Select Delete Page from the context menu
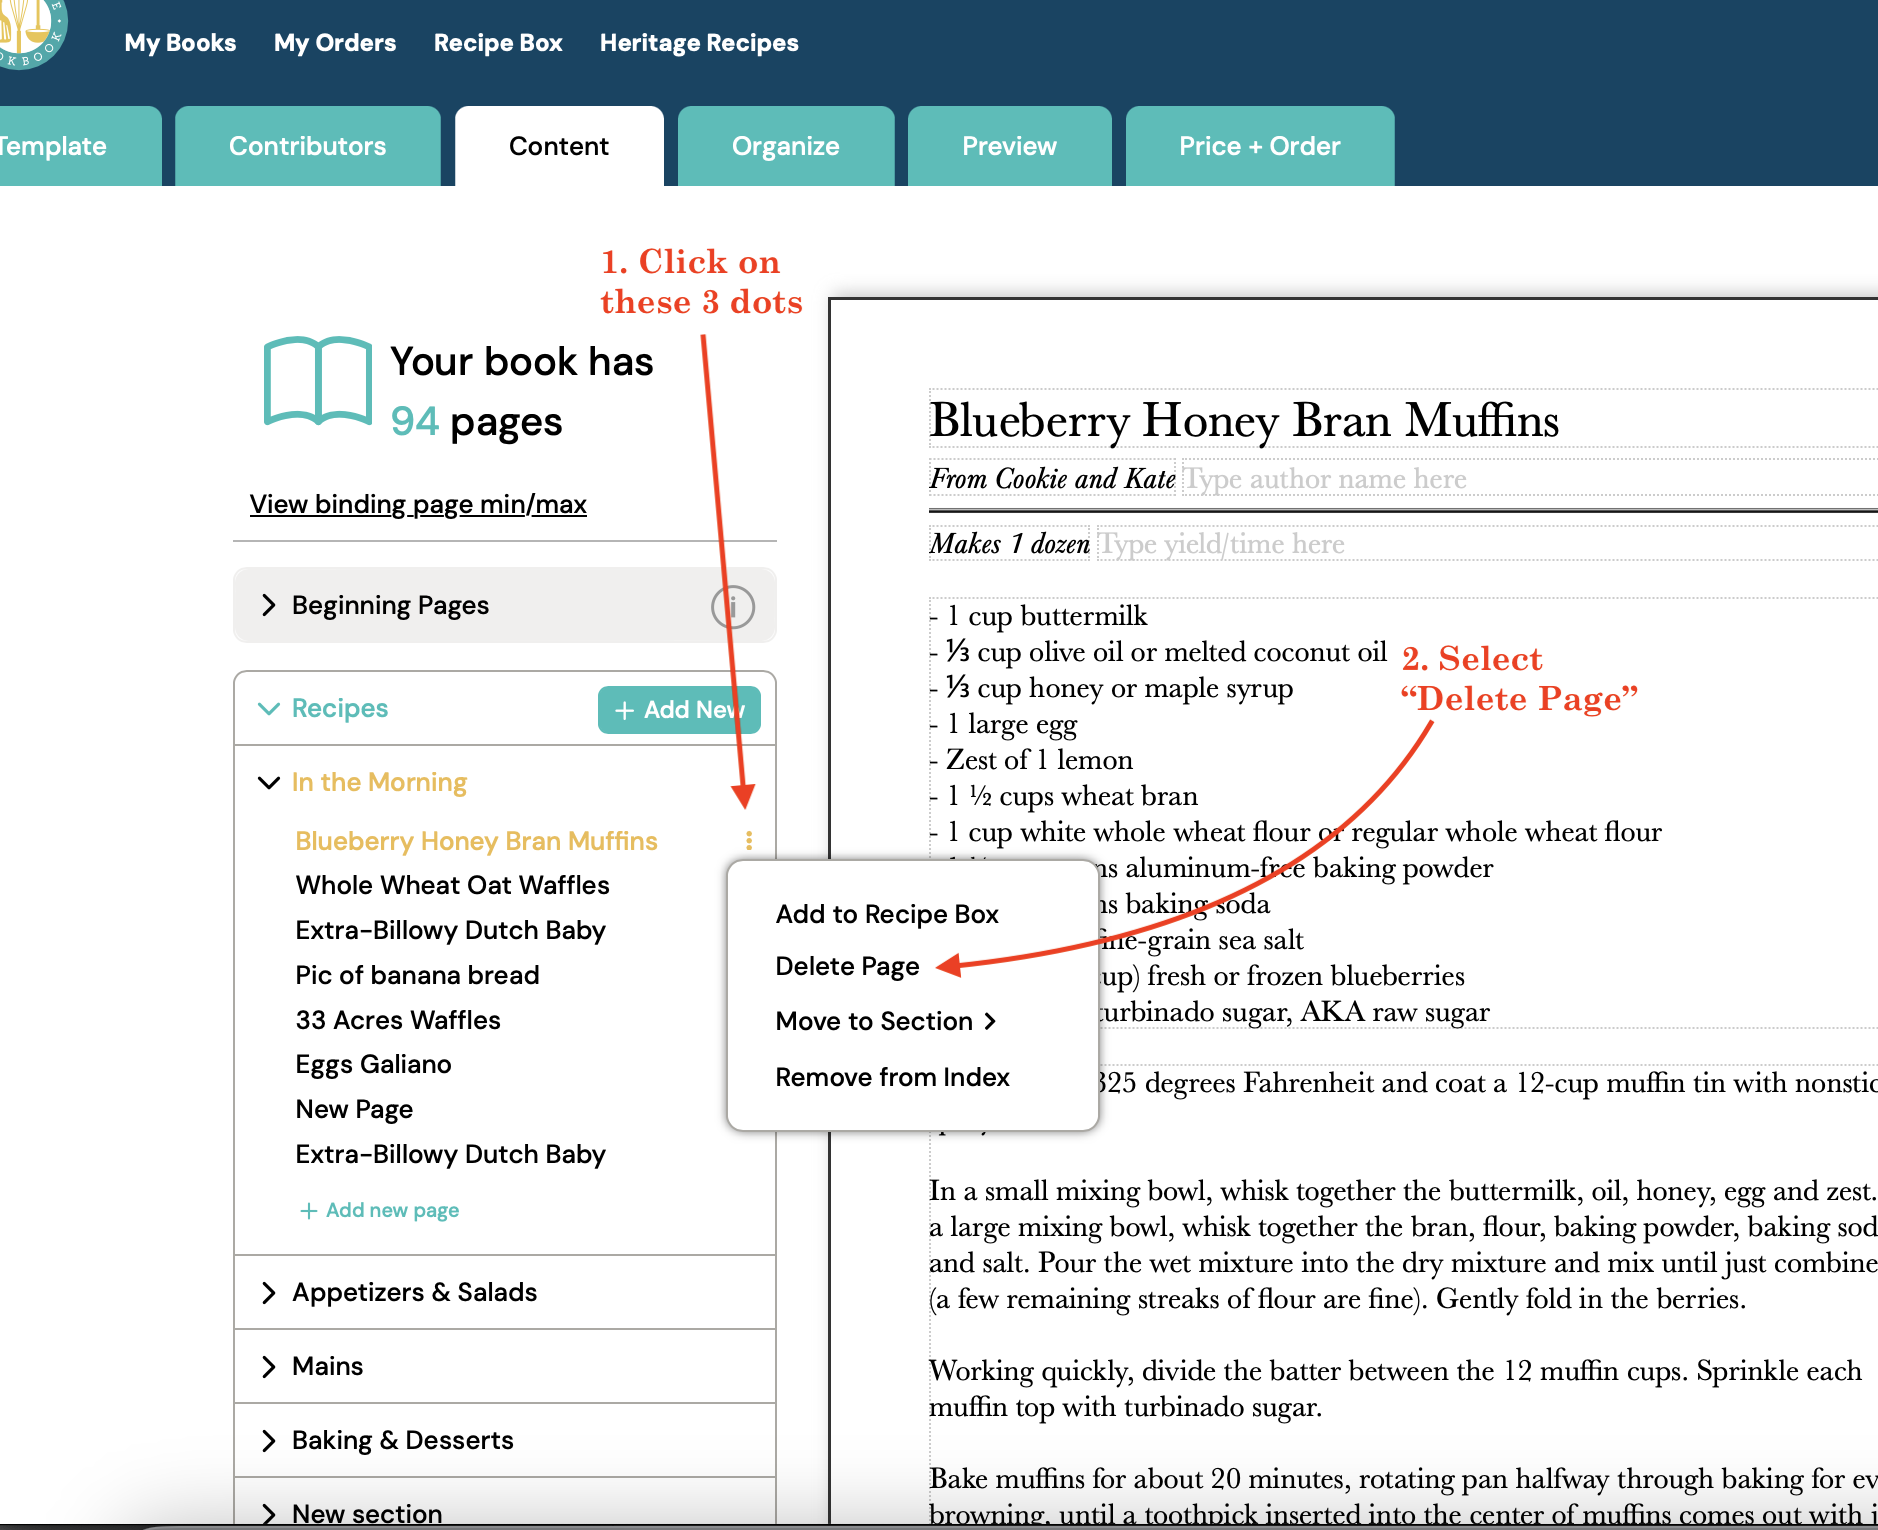 [x=846, y=965]
